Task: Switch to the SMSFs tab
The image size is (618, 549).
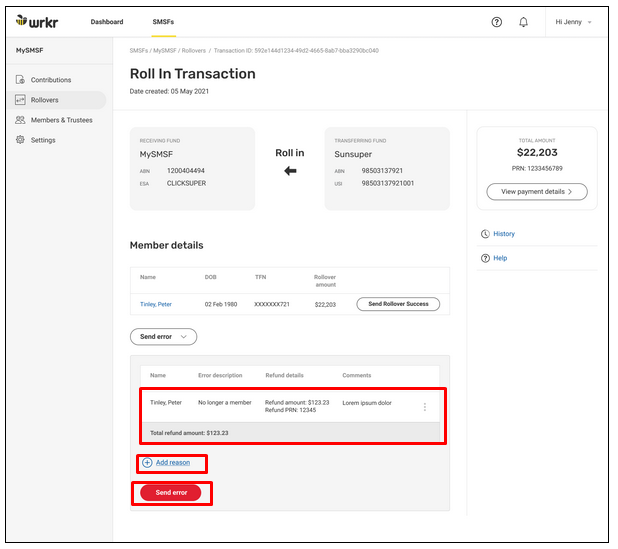Action: tap(163, 22)
